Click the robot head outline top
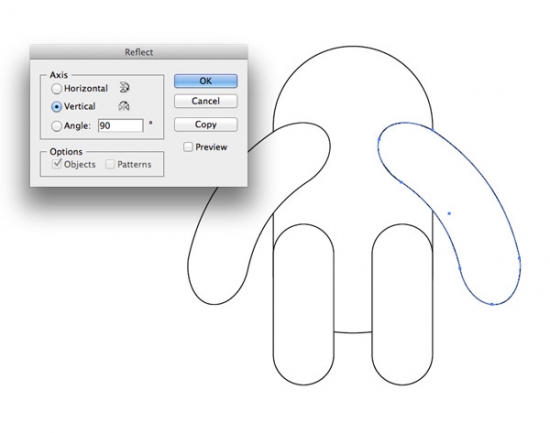This screenshot has width=550, height=433. pos(353,46)
